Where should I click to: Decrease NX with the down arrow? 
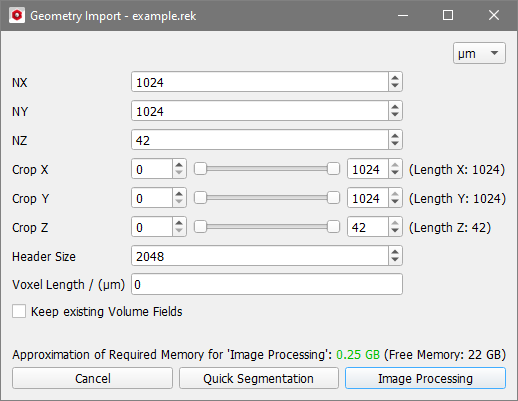395,86
